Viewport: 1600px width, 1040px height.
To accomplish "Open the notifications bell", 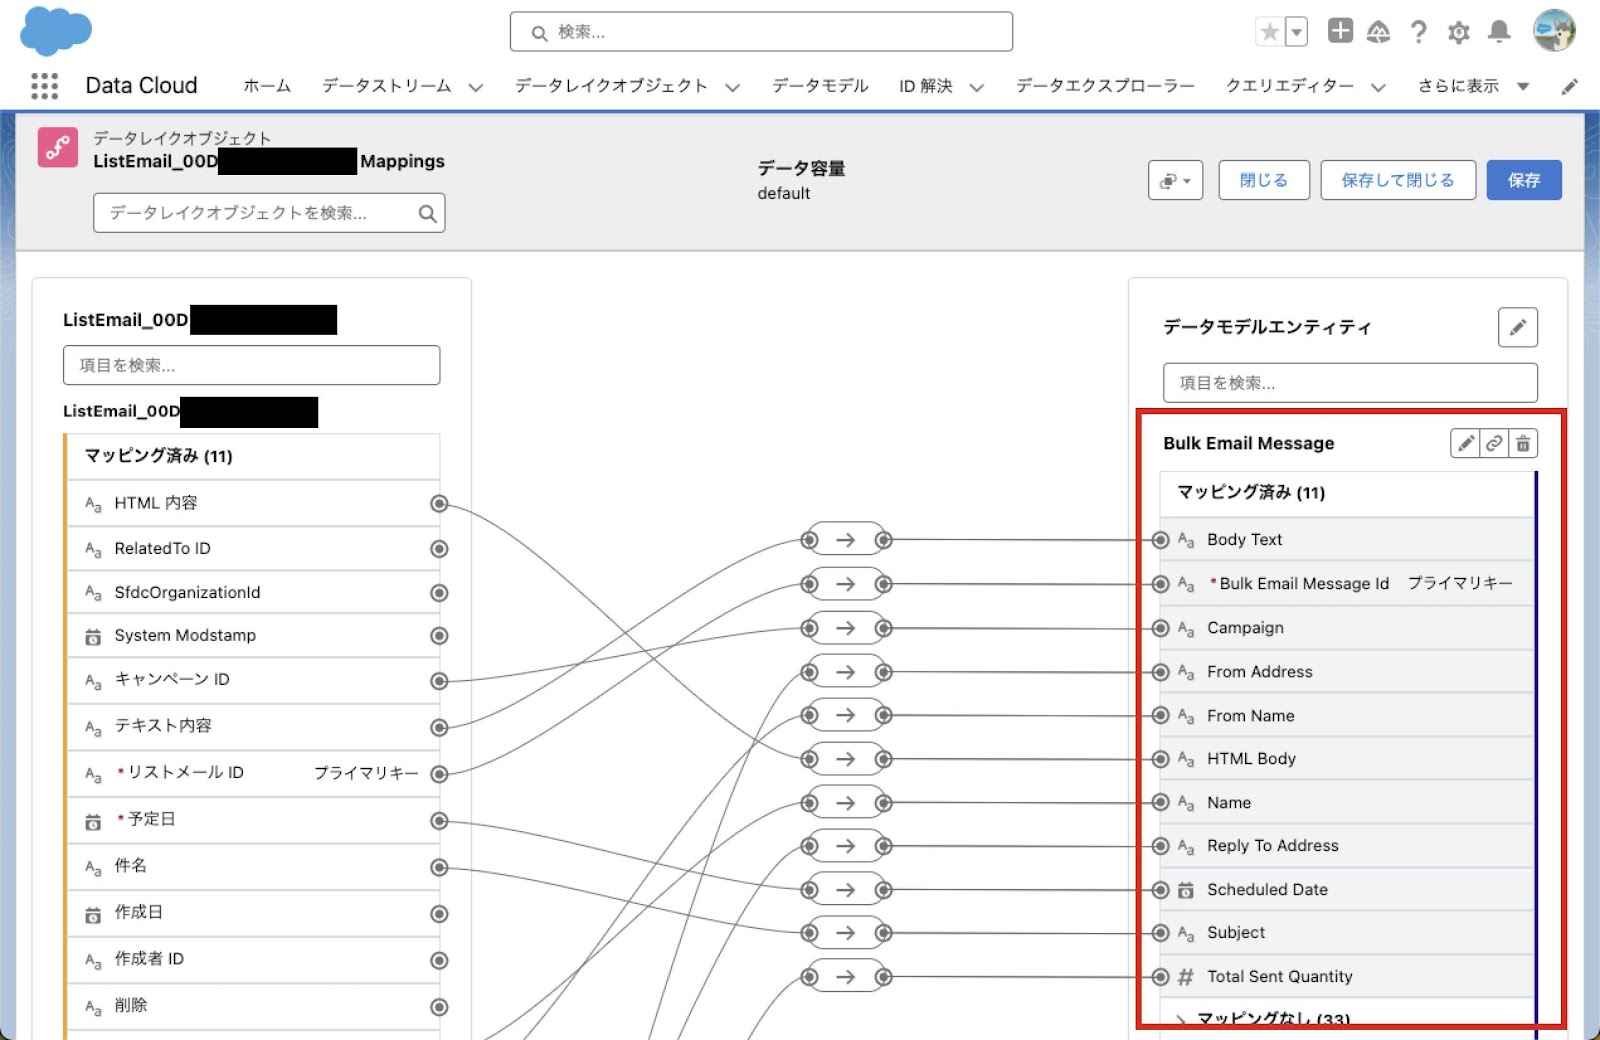I will [1498, 32].
